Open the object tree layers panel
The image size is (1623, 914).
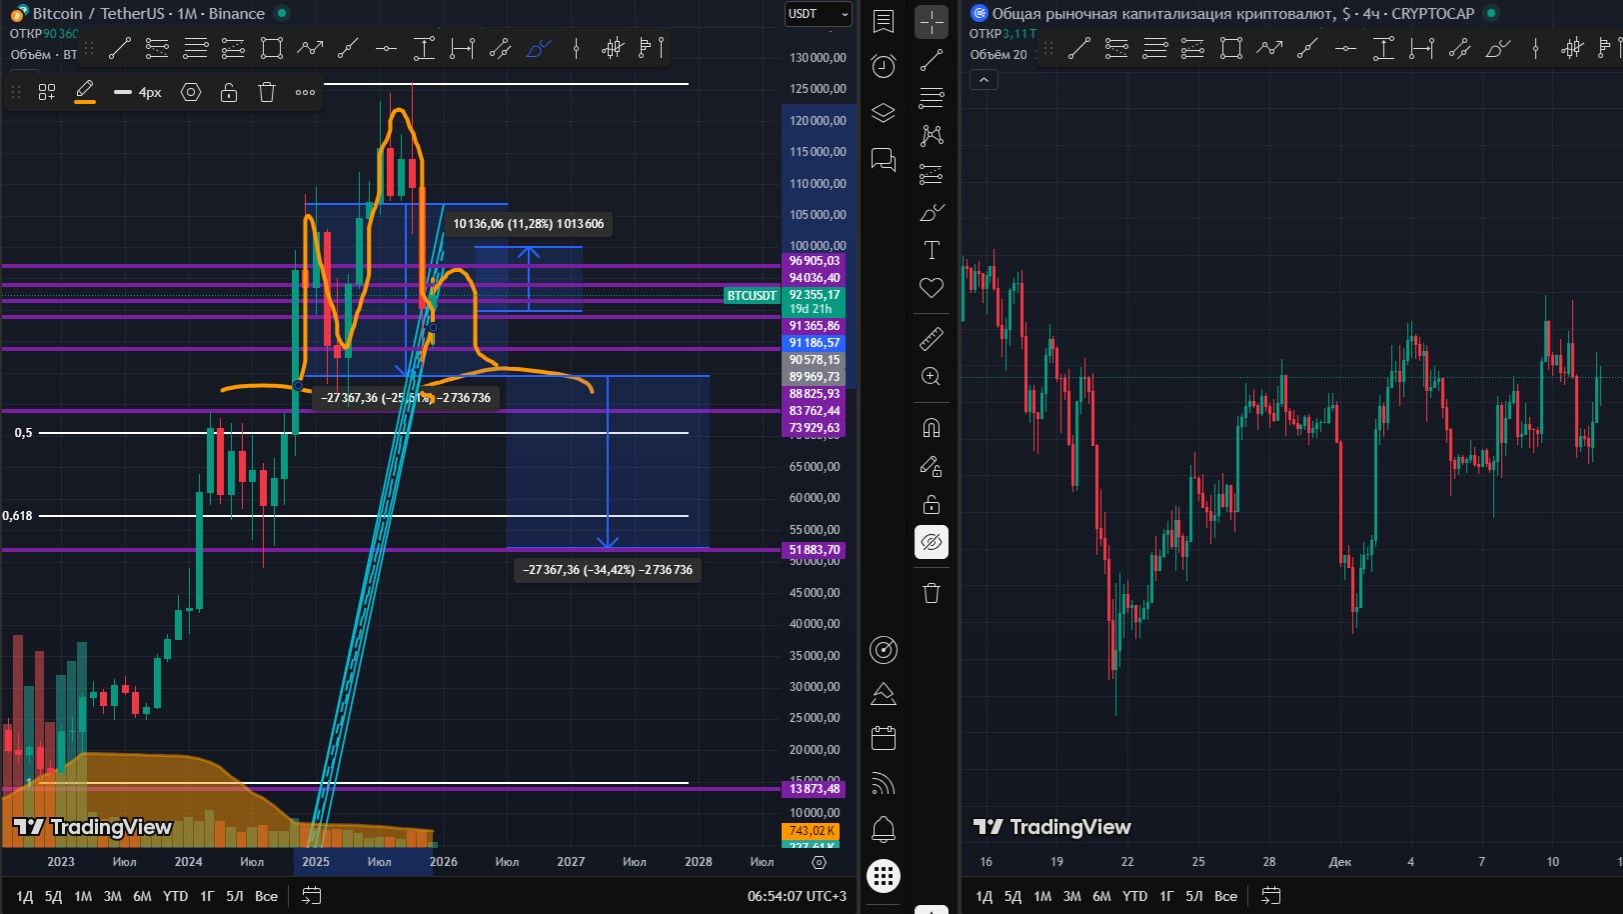[x=883, y=112]
